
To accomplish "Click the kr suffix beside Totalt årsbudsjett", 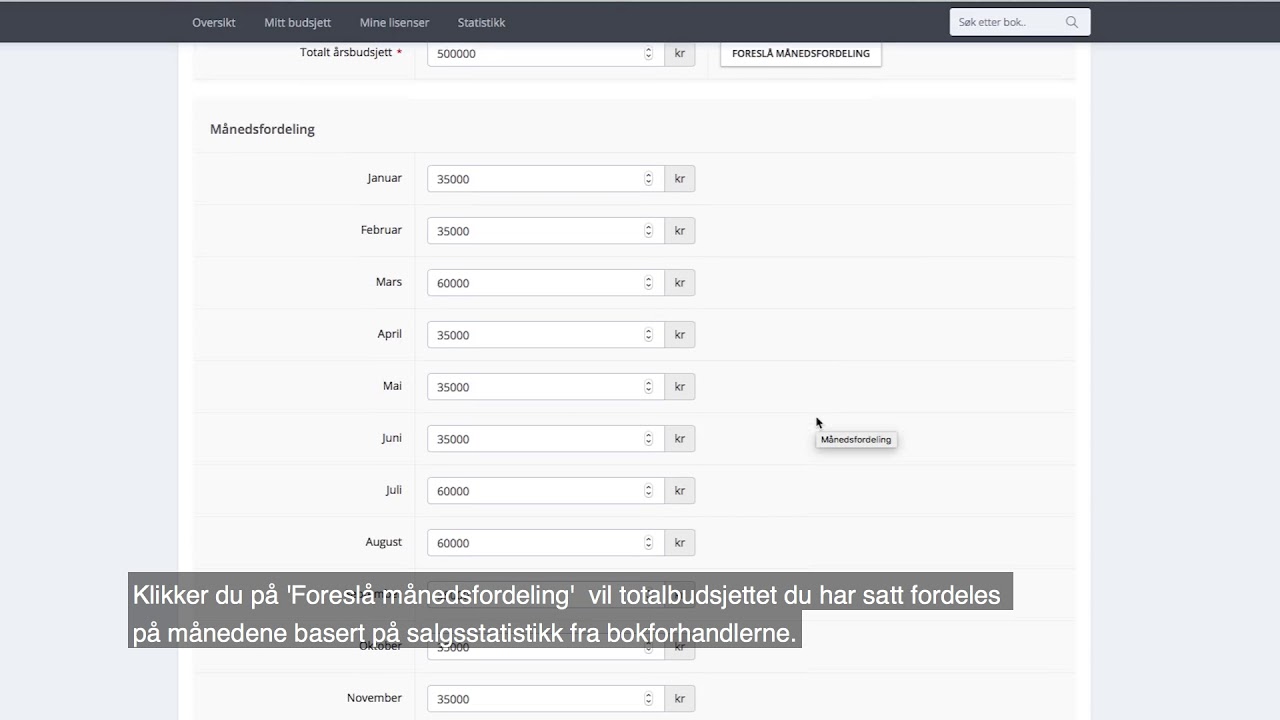I will [680, 53].
